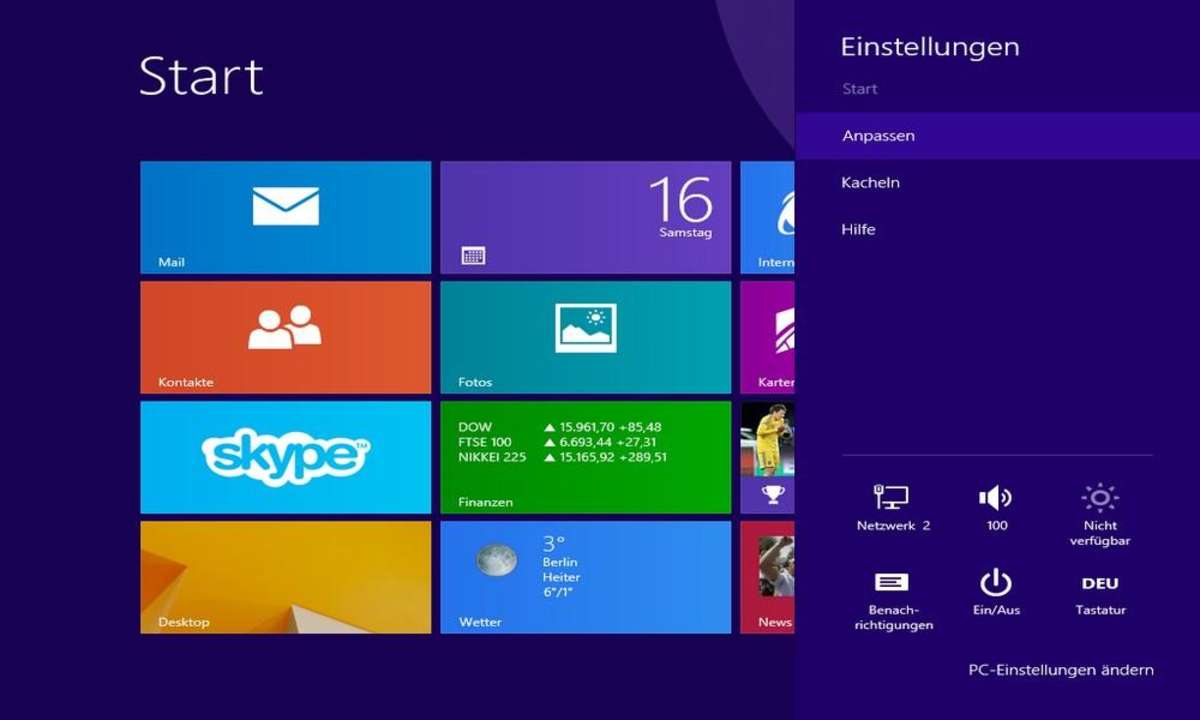Click the Ein/Aus power icon

[996, 592]
